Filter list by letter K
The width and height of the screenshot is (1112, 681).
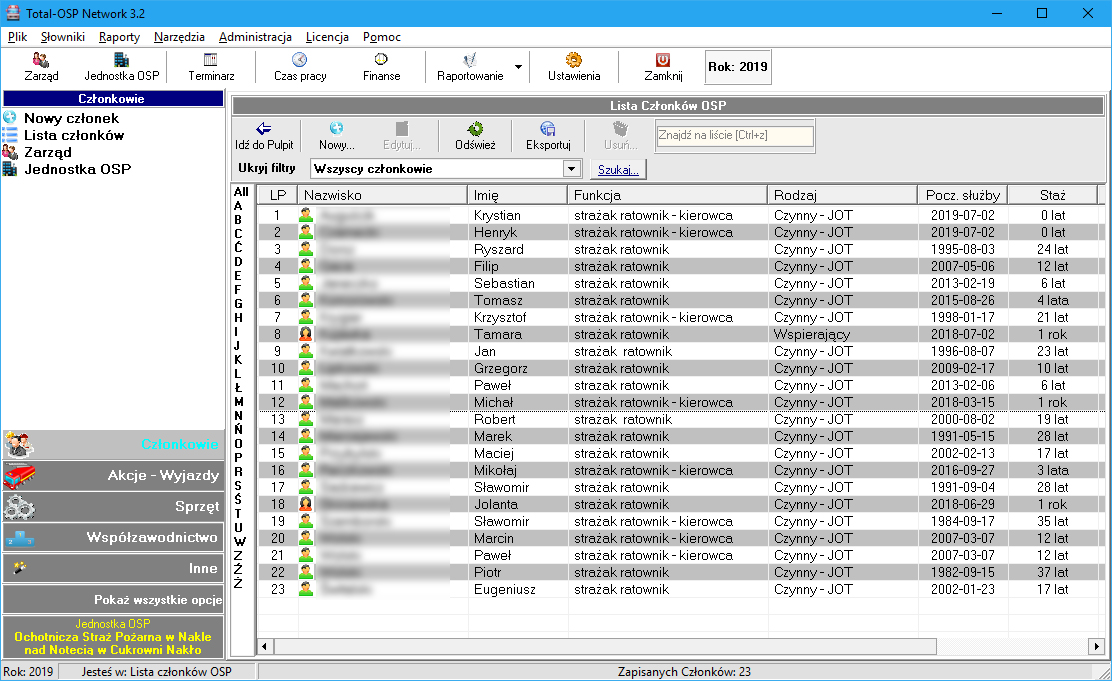point(238,360)
